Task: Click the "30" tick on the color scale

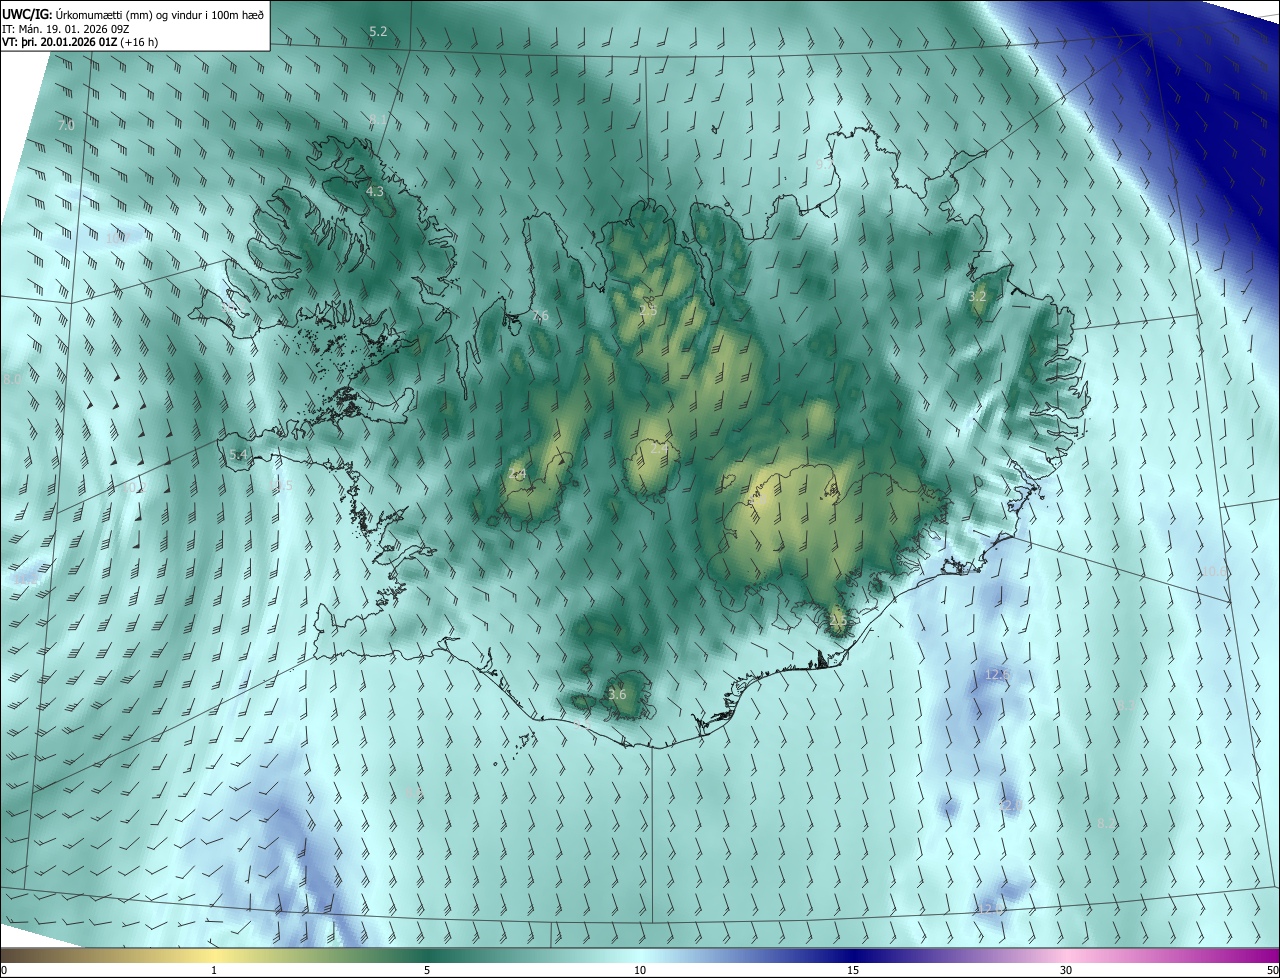Action: pos(1066,970)
